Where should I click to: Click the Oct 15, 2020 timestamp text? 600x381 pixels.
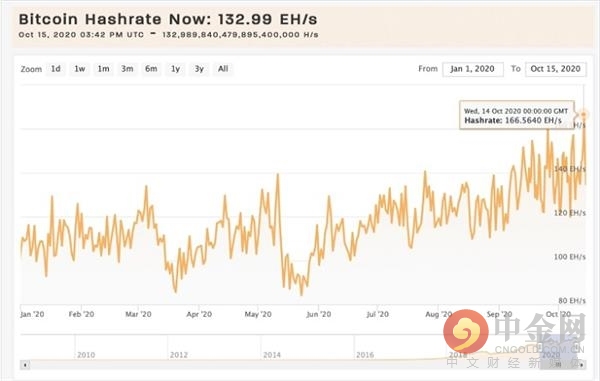point(81,35)
